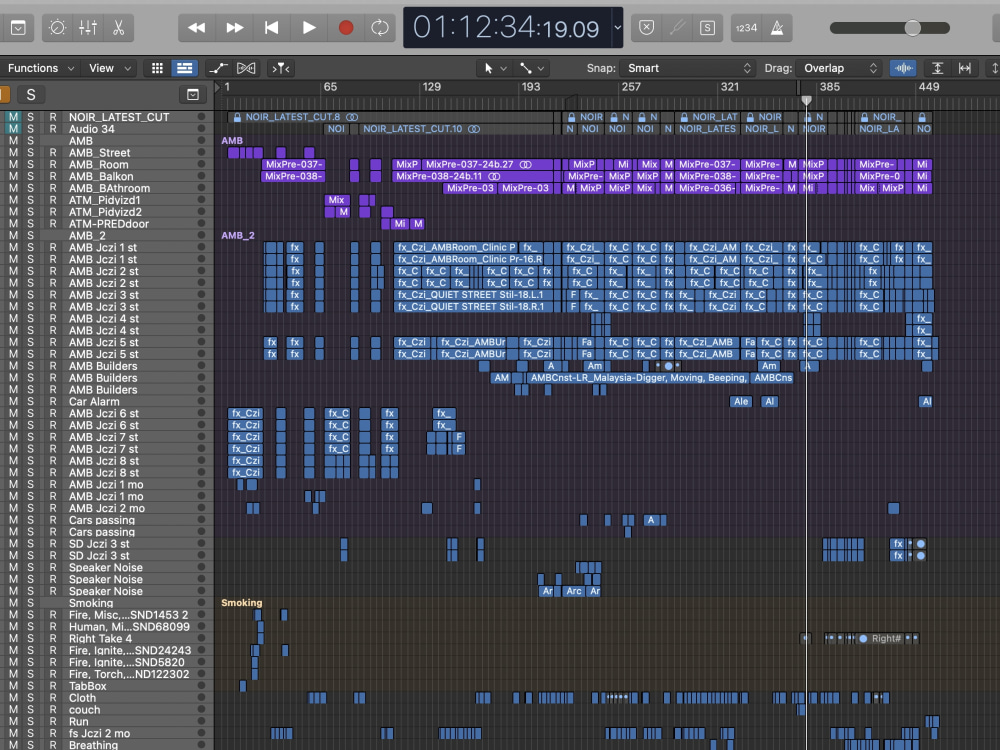Open the secondary tool dropdown
The height and width of the screenshot is (750, 1000).
click(x=532, y=68)
